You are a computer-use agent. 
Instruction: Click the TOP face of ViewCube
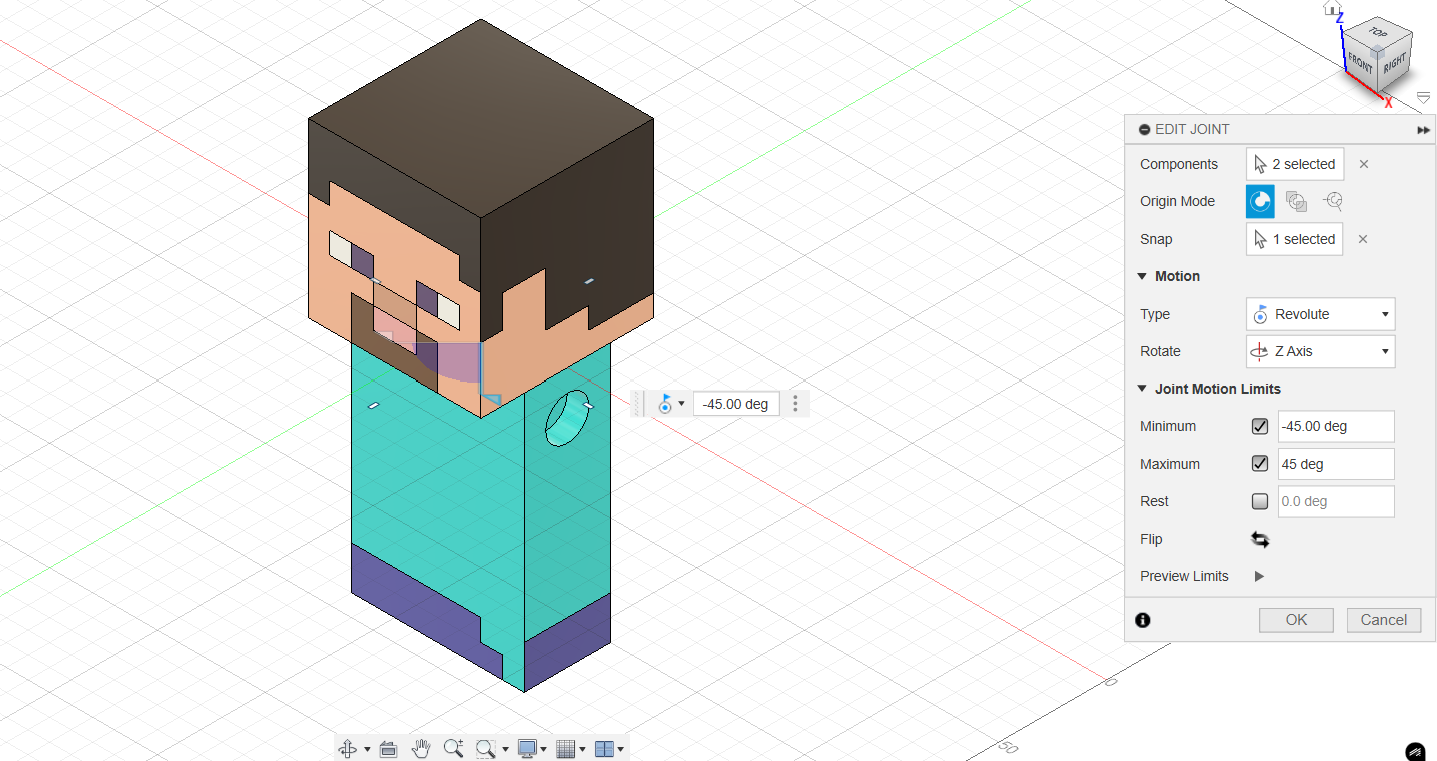point(1378,32)
